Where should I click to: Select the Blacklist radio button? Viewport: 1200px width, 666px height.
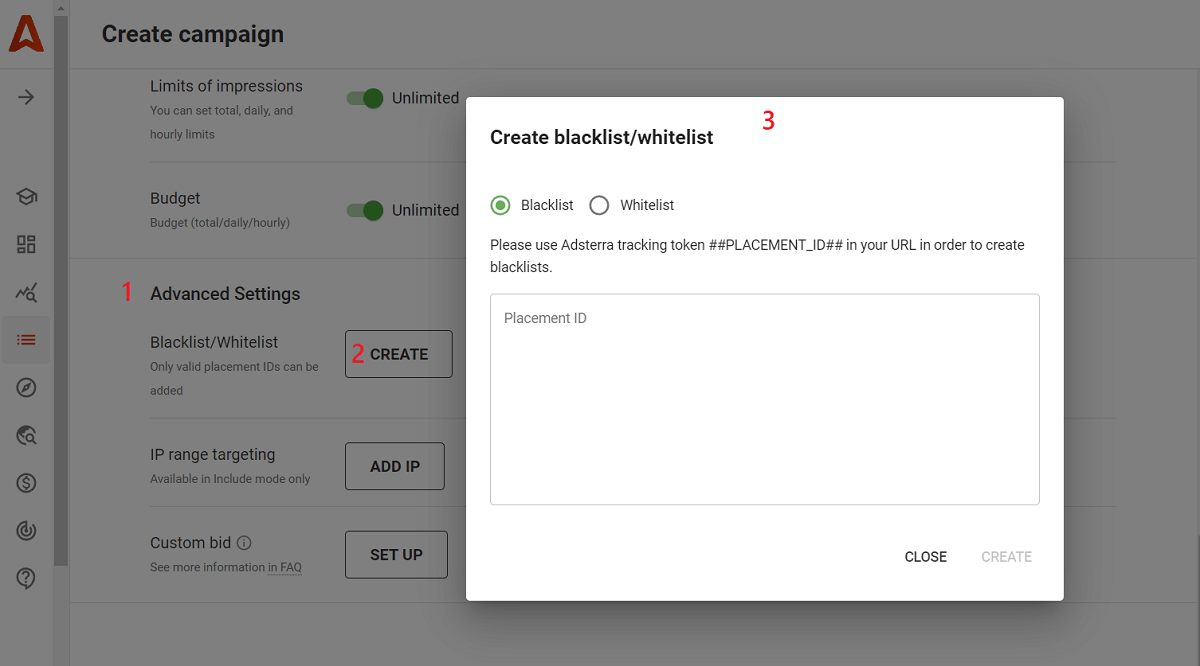[499, 205]
